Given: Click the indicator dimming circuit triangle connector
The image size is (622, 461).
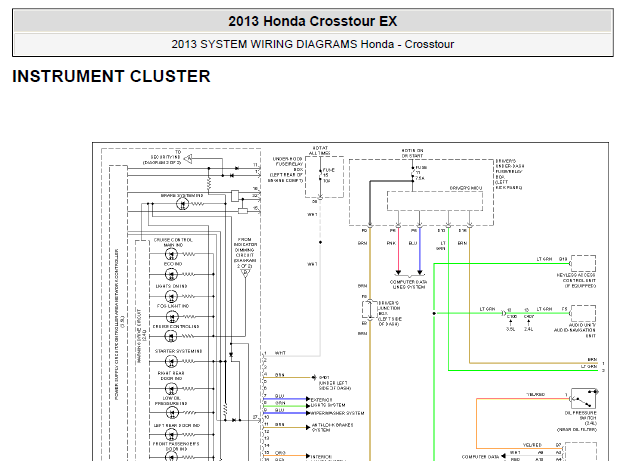Looking at the screenshot, I should point(246,273).
